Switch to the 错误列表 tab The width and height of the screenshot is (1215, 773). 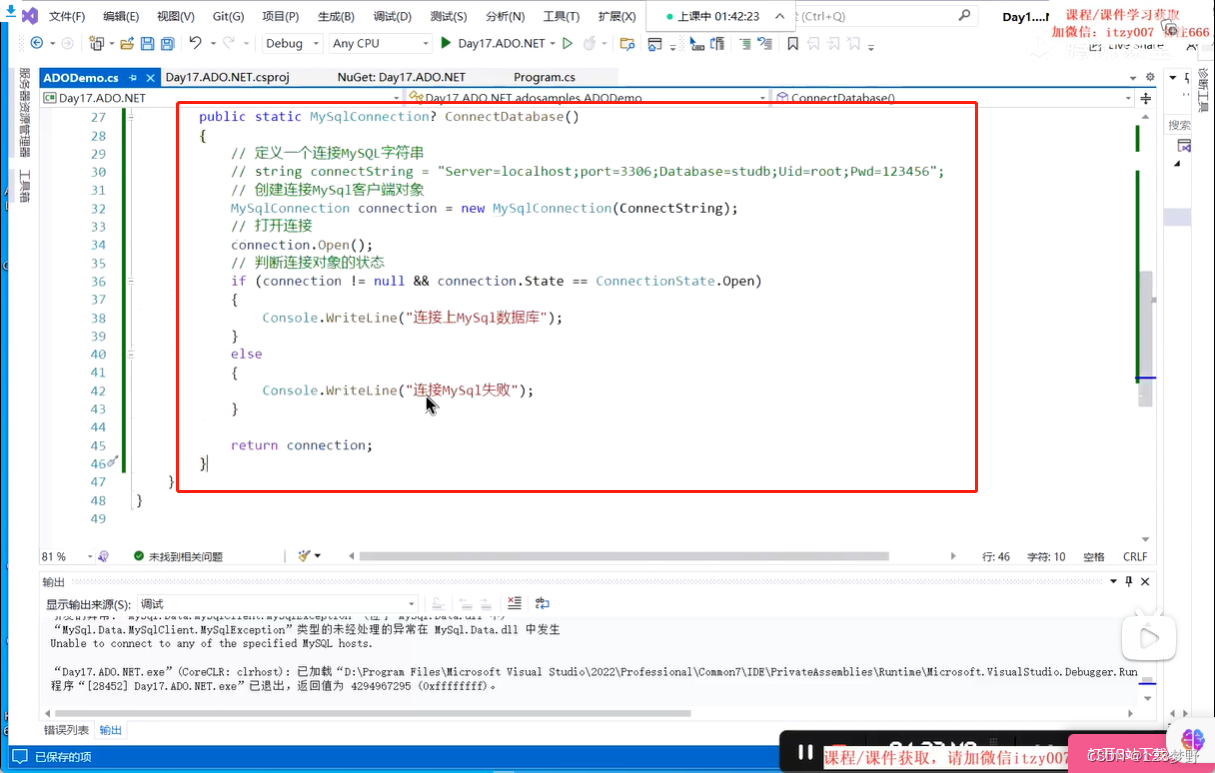tap(66, 730)
